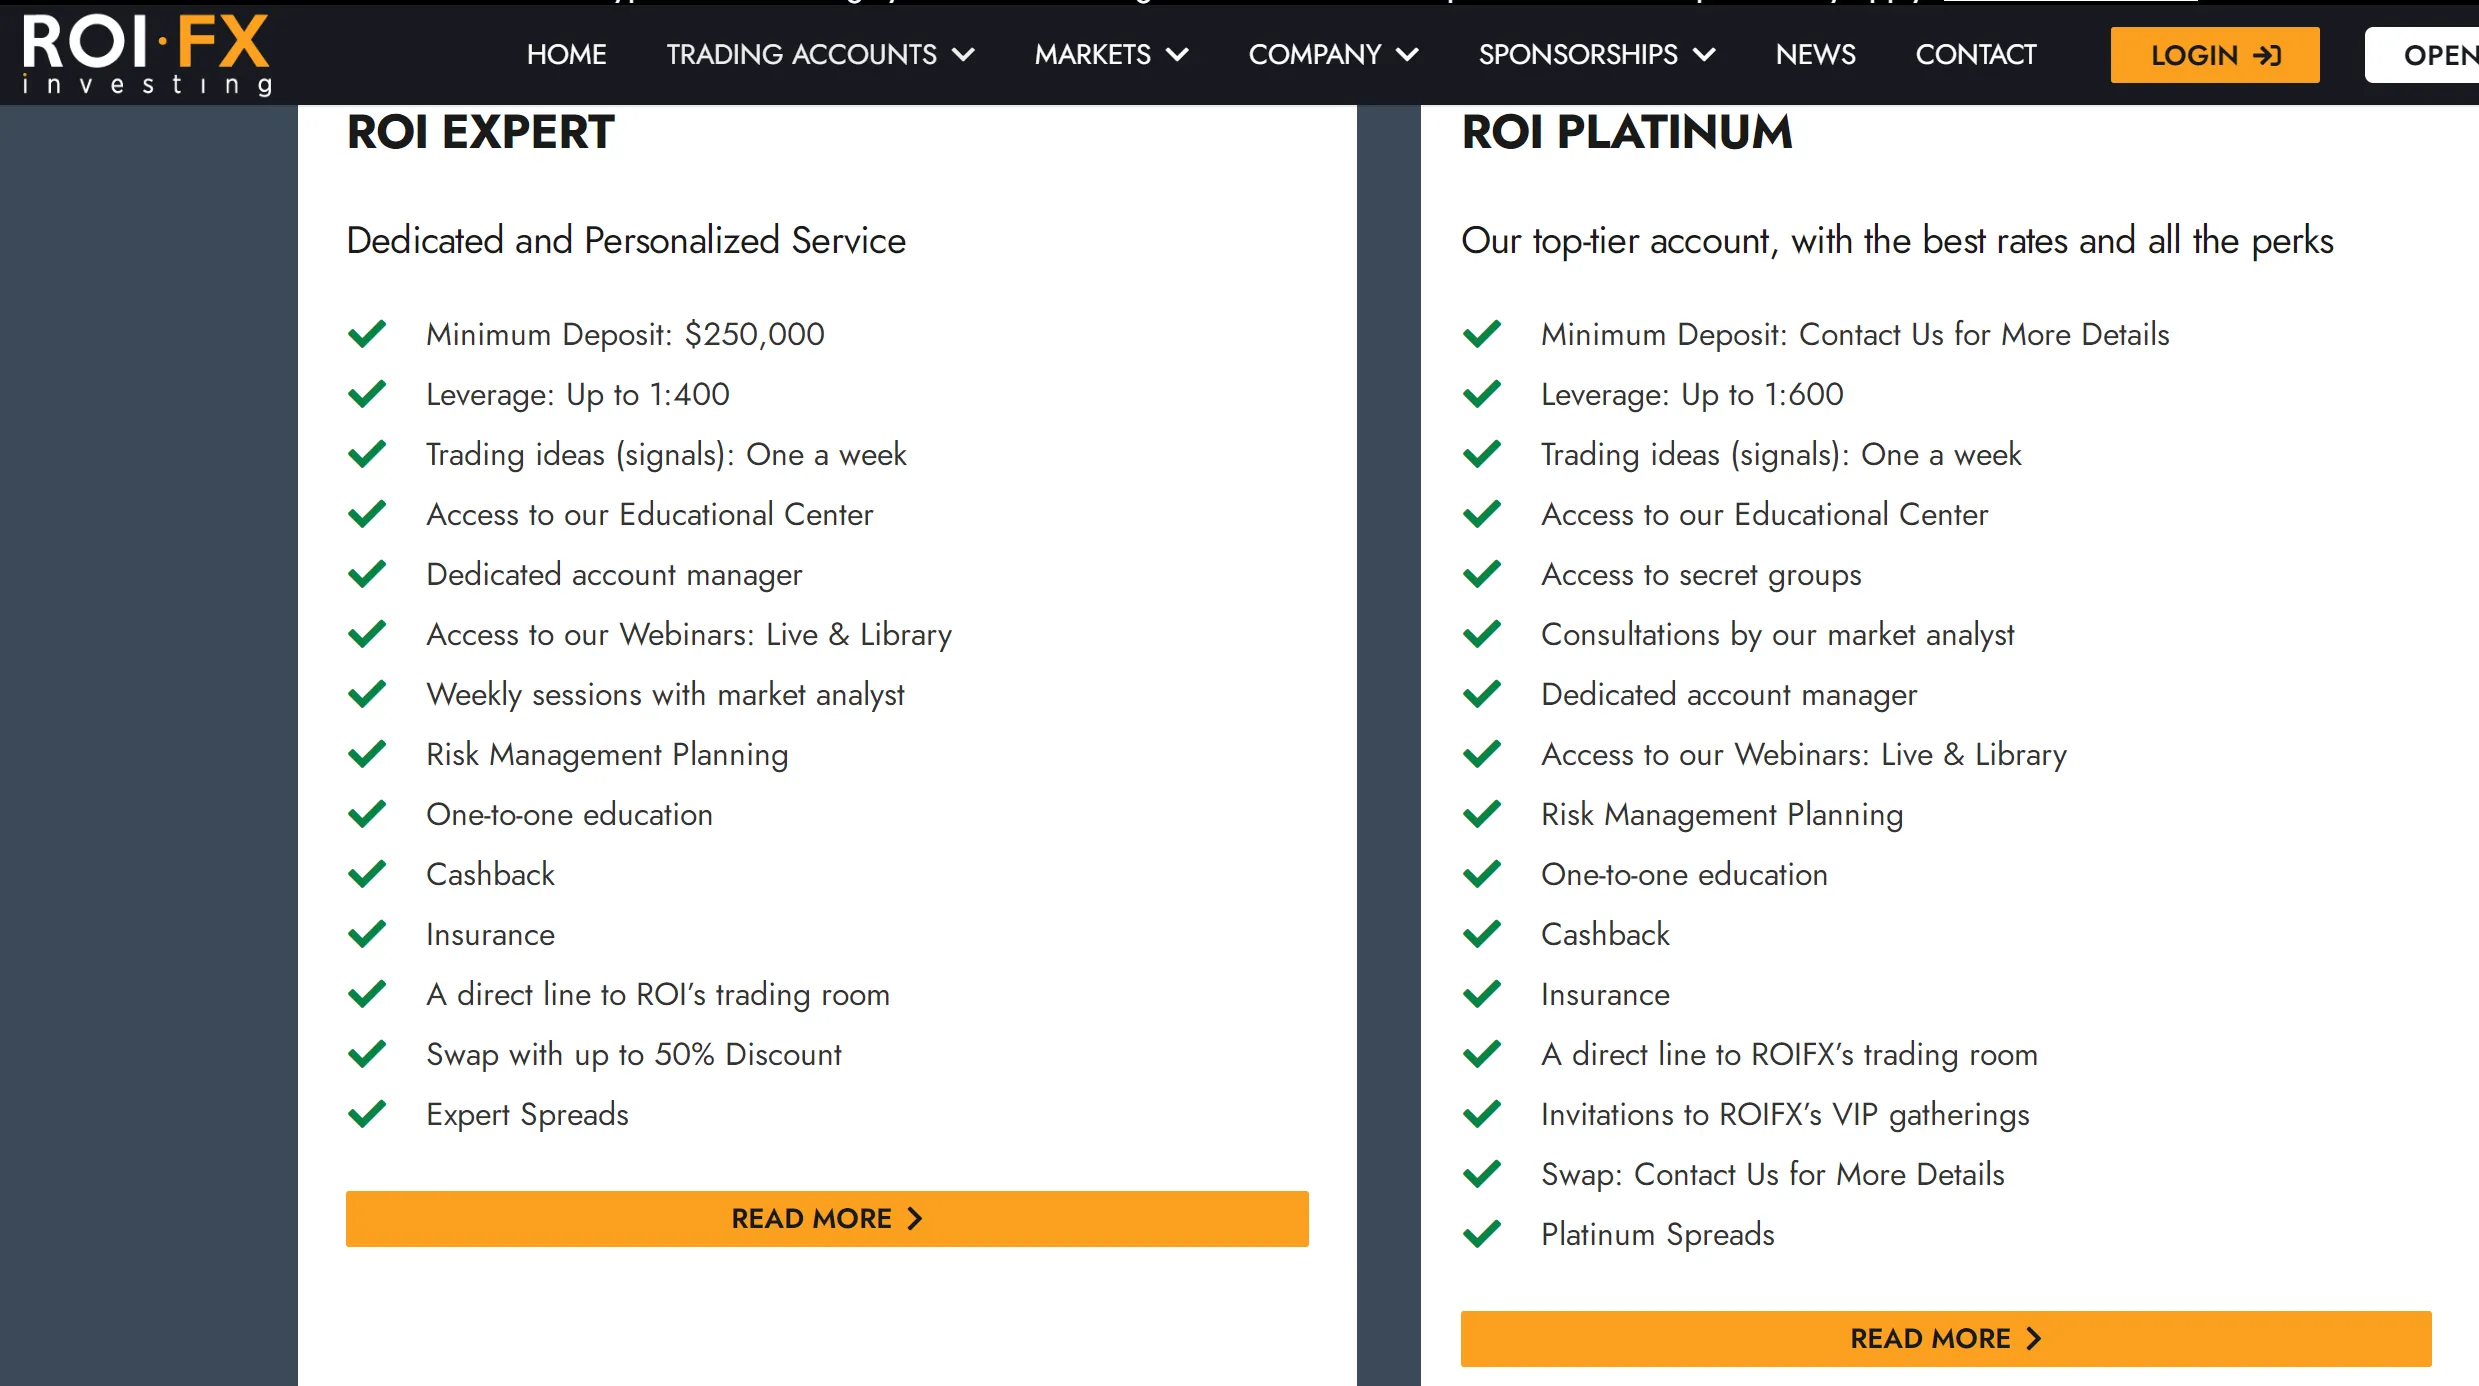2479x1386 pixels.
Task: Open the News page
Action: (1815, 54)
